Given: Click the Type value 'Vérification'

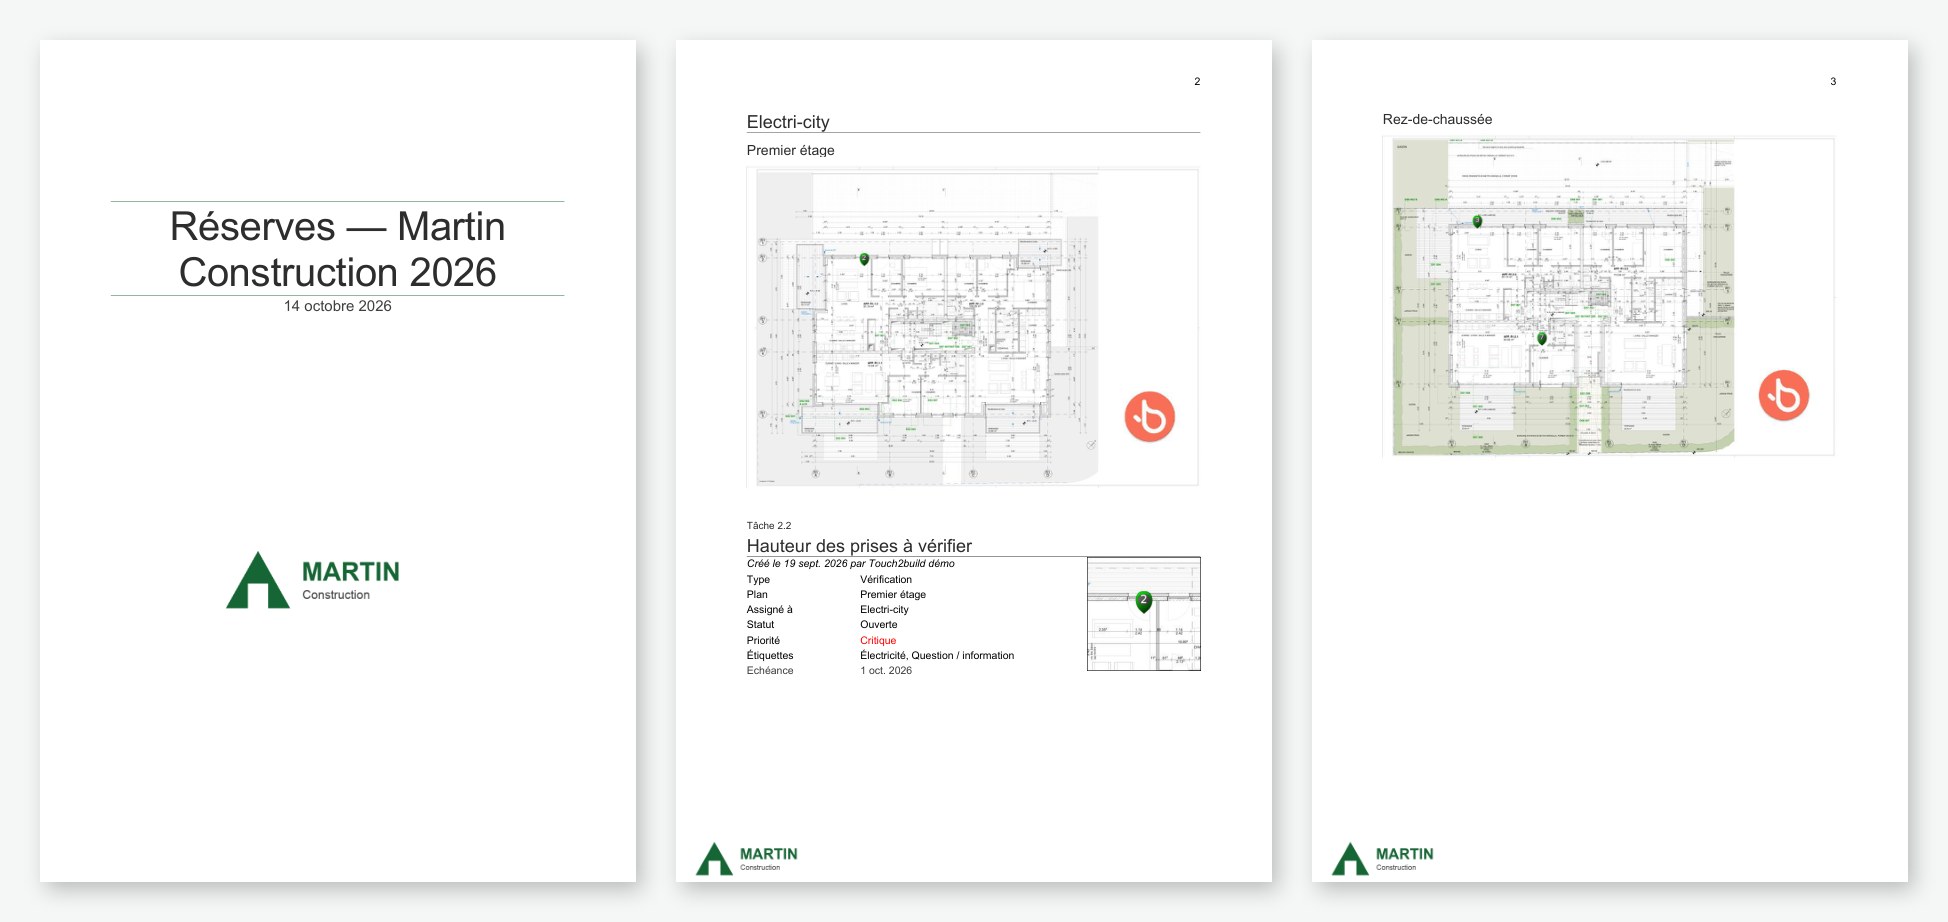Looking at the screenshot, I should pos(886,579).
